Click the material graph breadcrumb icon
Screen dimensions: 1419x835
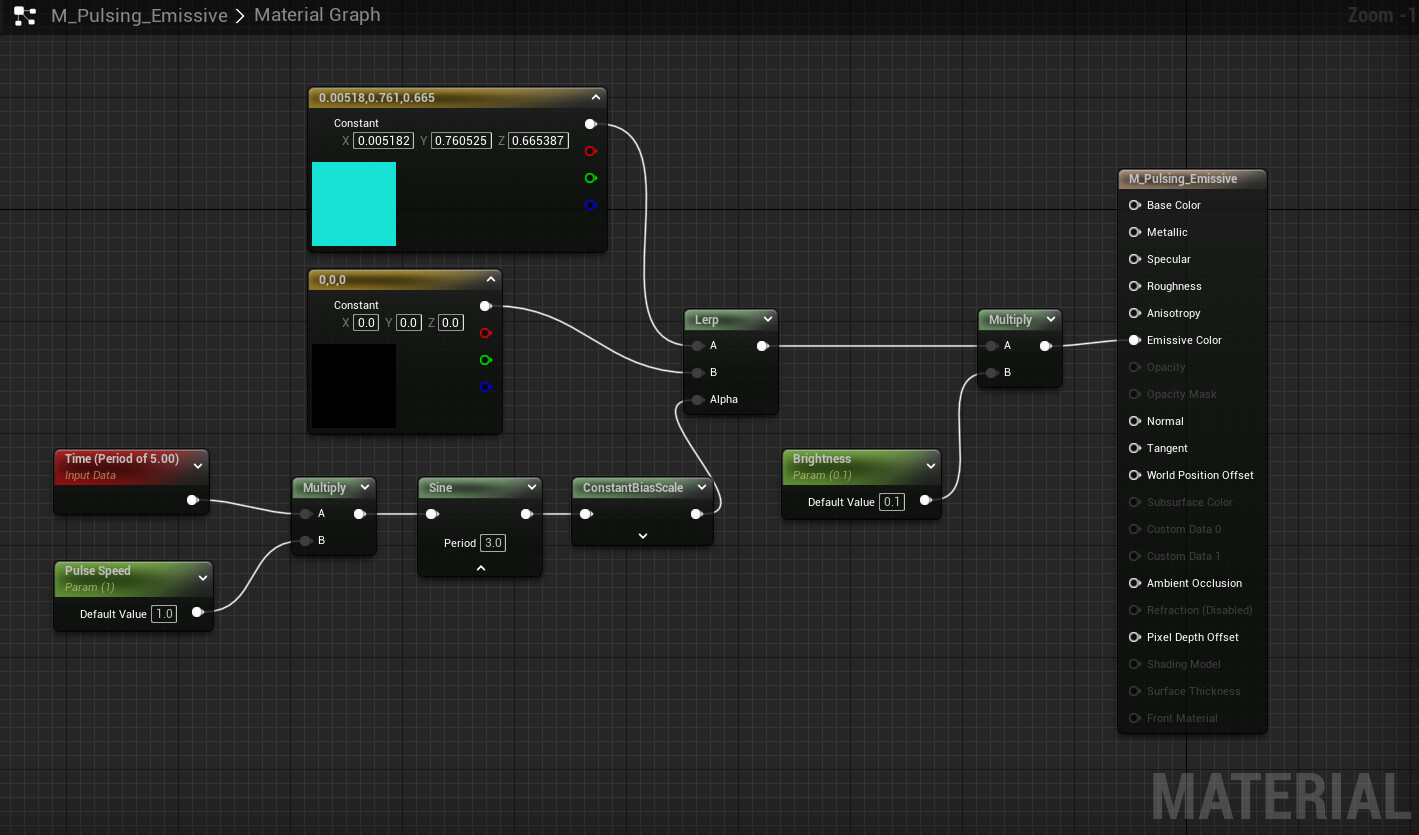point(25,16)
